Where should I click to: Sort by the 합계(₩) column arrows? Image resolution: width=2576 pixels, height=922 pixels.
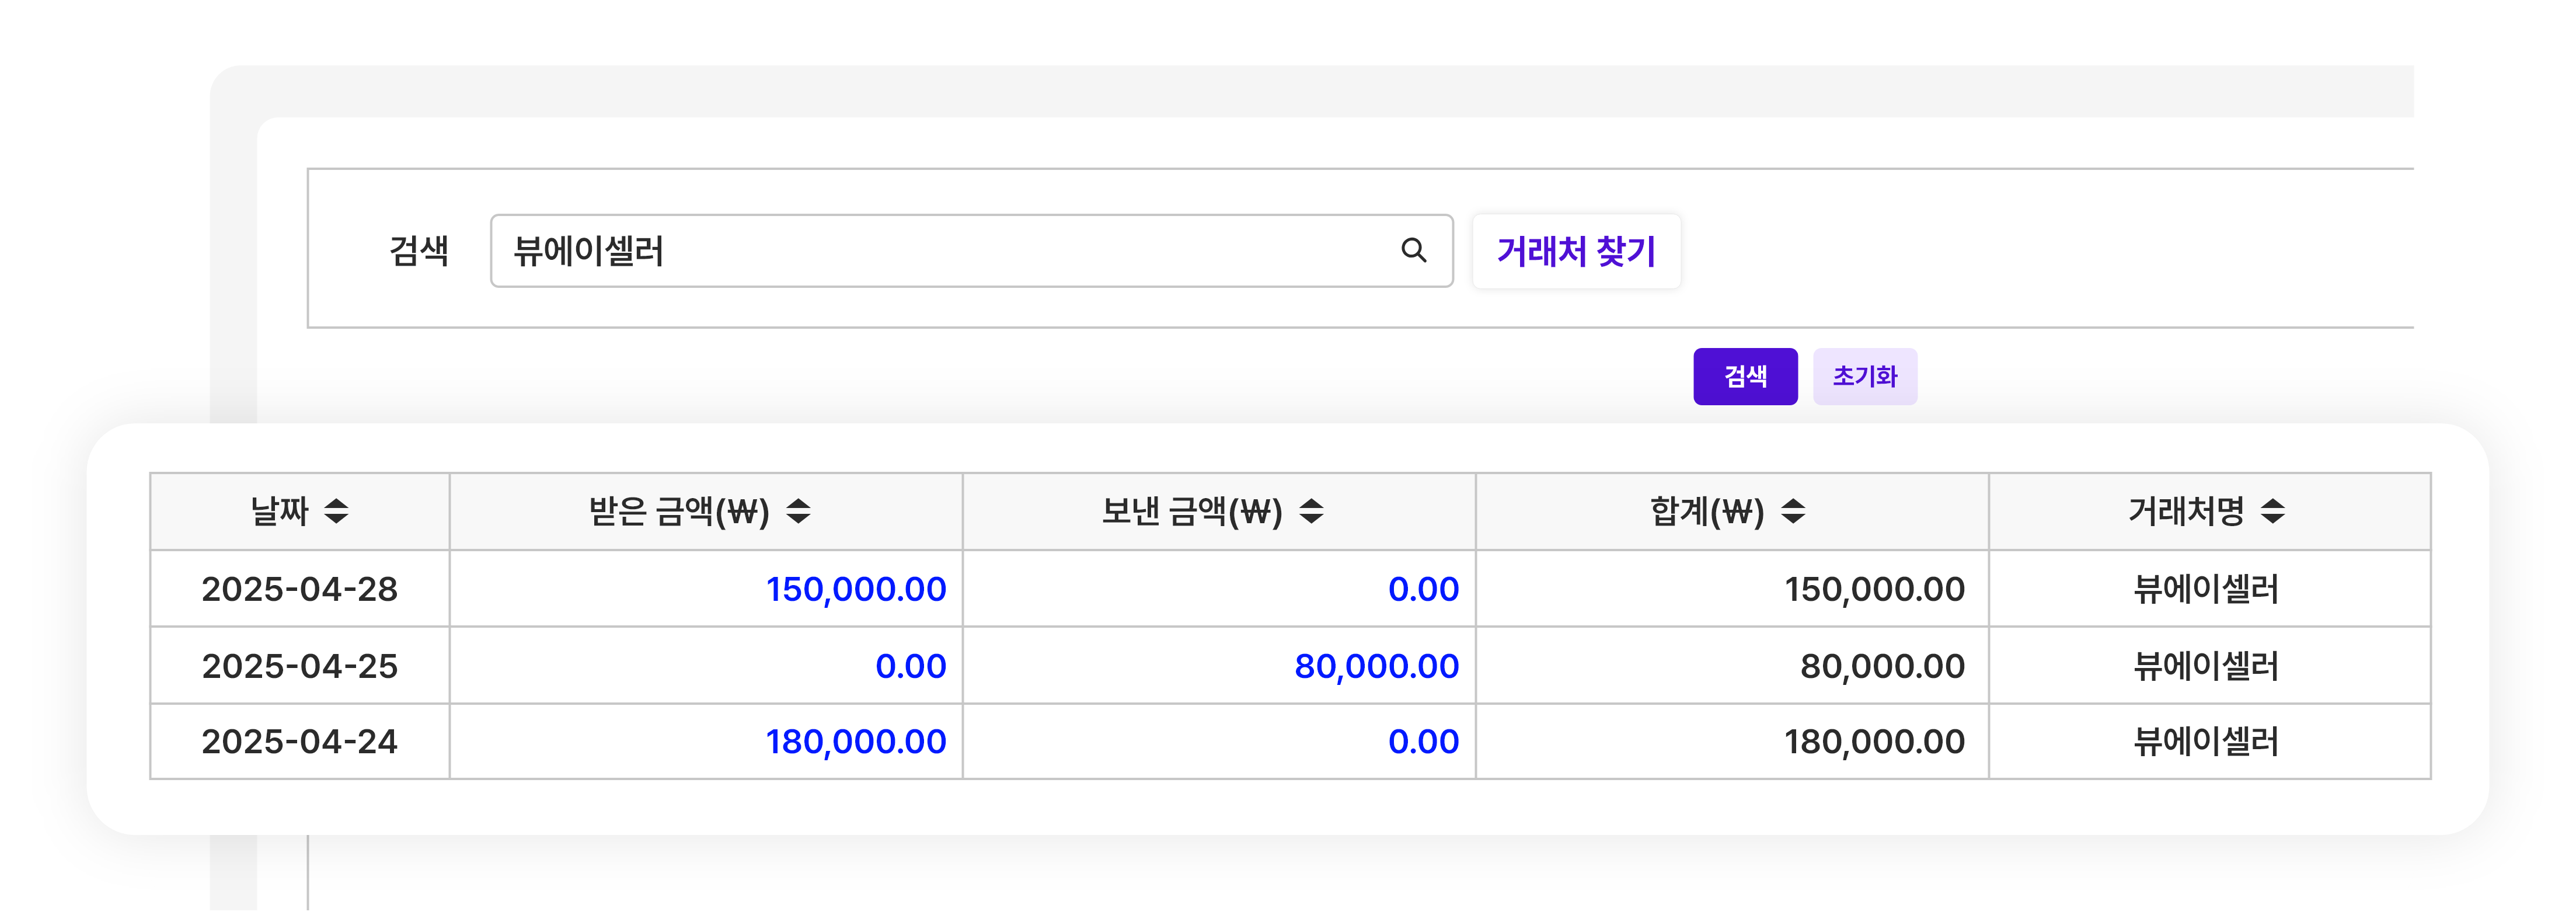(1793, 511)
